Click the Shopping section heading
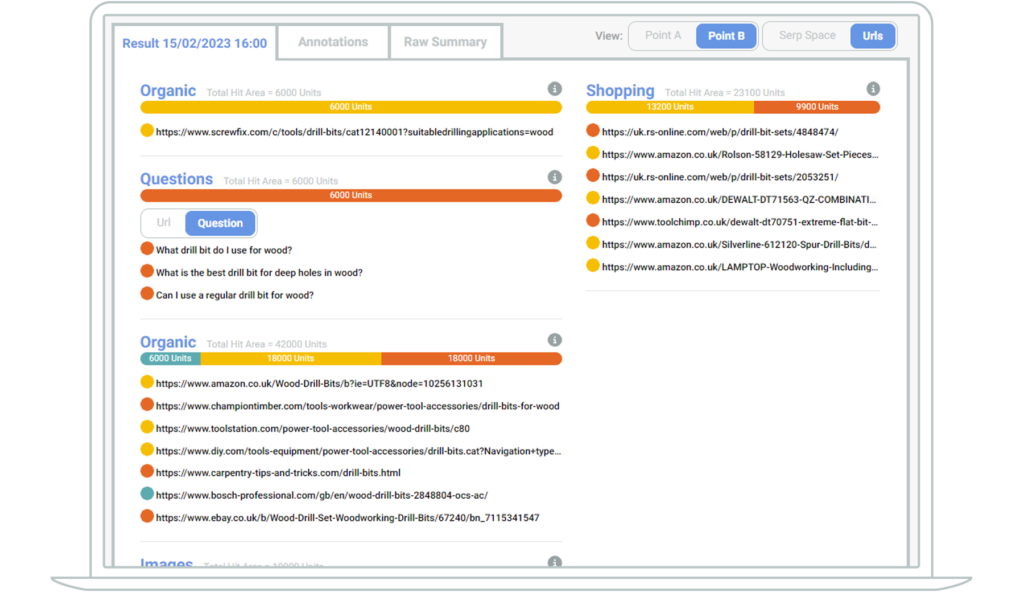Image resolution: width=1024 pixels, height=592 pixels. [620, 91]
